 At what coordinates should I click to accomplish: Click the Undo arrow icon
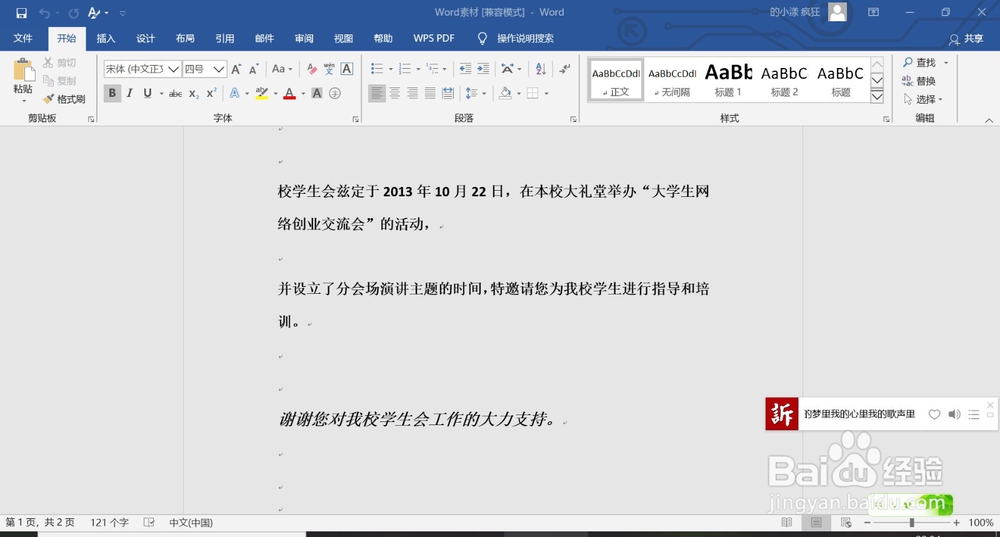(x=44, y=13)
